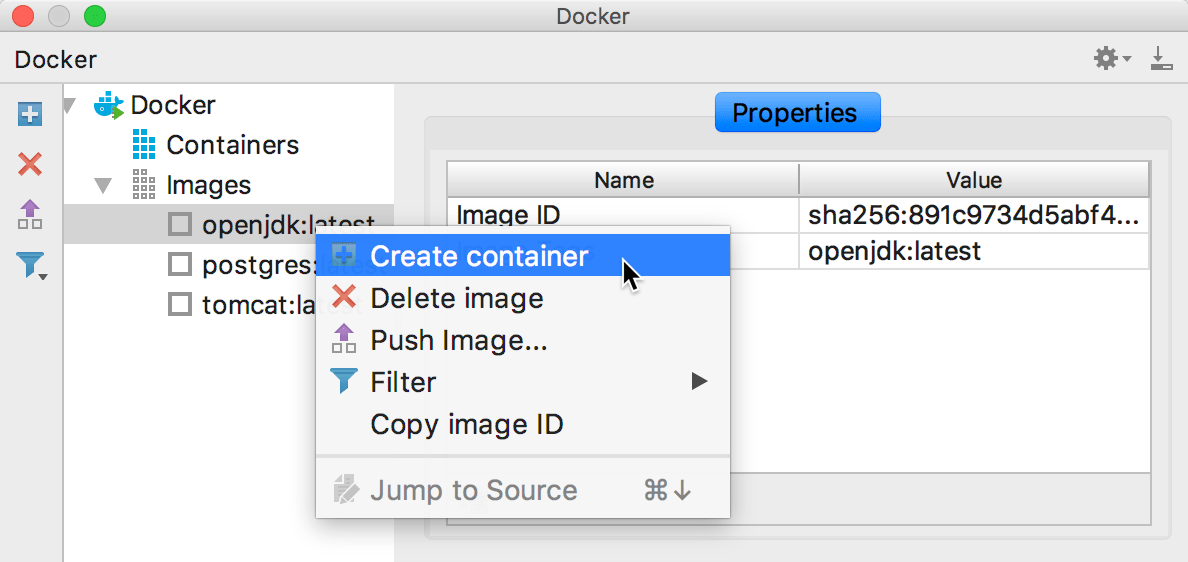Viewport: 1188px width, 562px height.
Task: Switch to the Properties tab
Action: click(x=795, y=113)
